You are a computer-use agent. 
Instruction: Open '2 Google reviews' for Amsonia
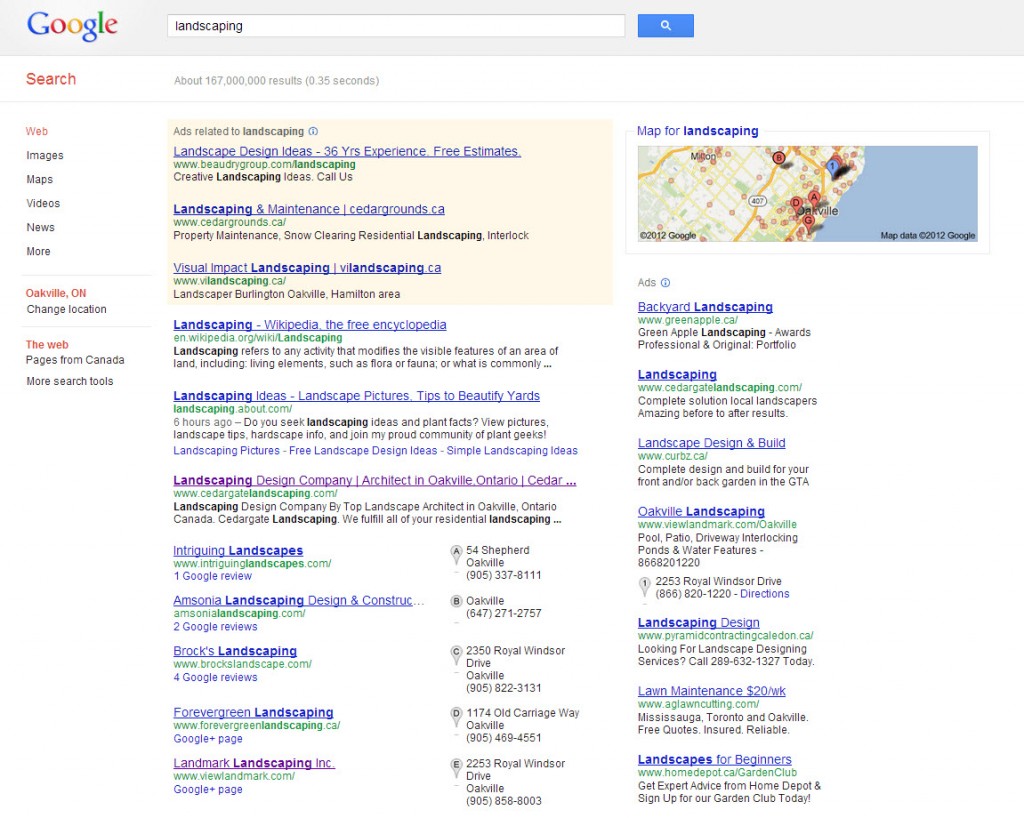point(215,627)
